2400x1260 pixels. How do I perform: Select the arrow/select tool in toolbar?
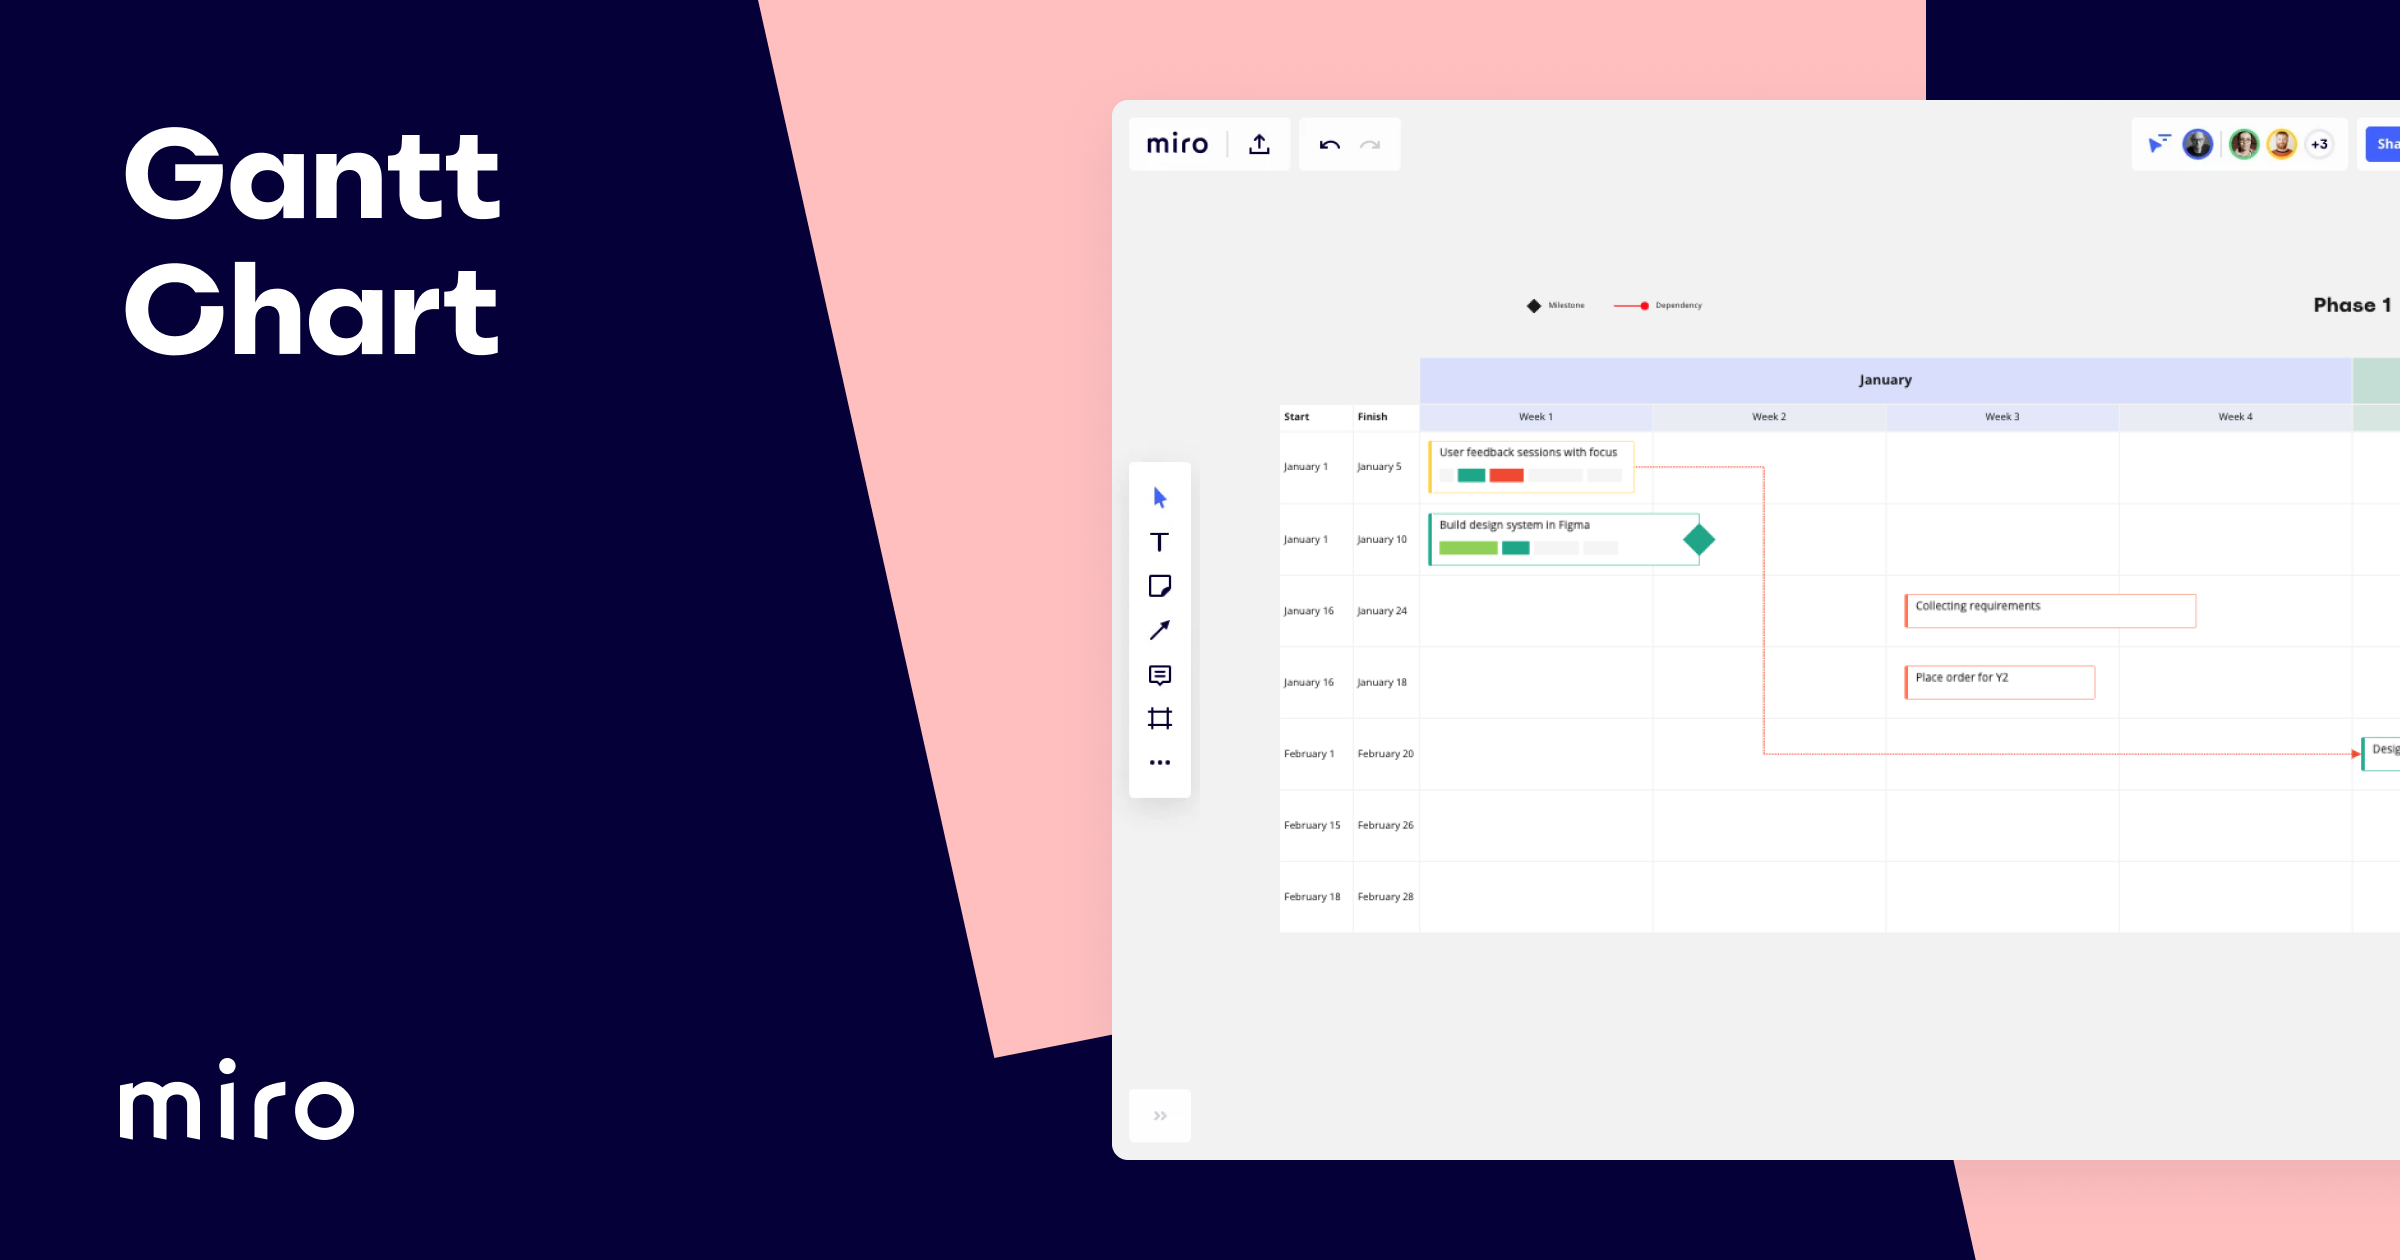click(1160, 497)
